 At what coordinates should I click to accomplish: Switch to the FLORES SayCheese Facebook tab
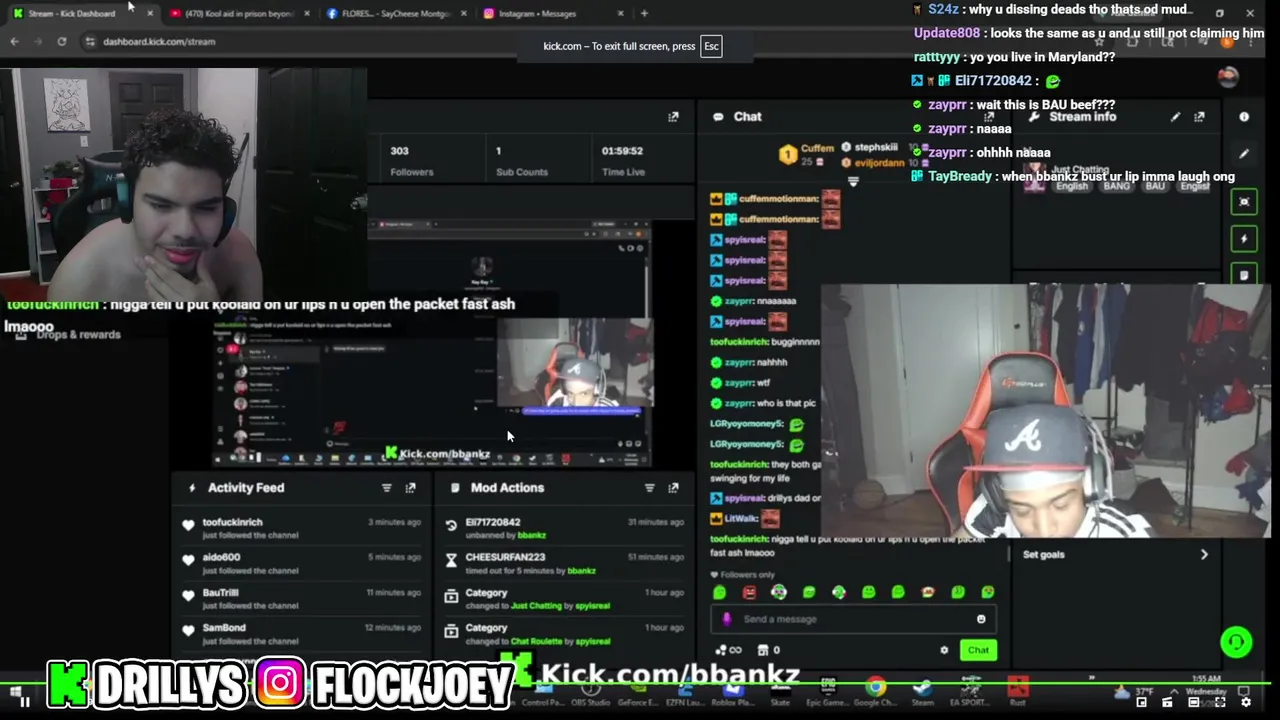click(x=396, y=13)
